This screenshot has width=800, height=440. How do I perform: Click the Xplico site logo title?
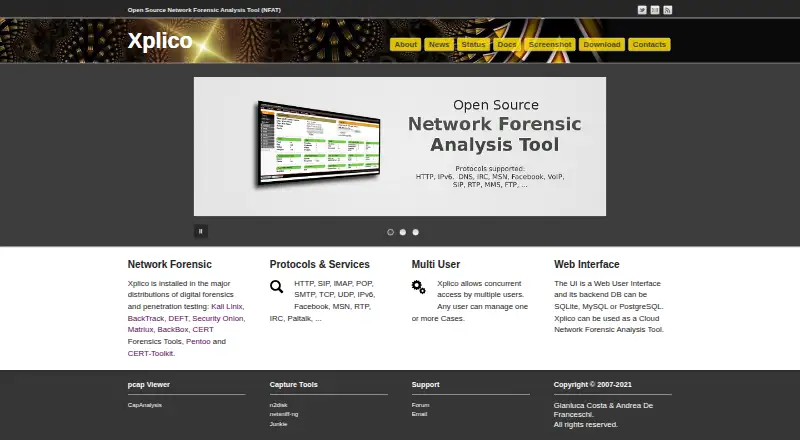(x=160, y=41)
